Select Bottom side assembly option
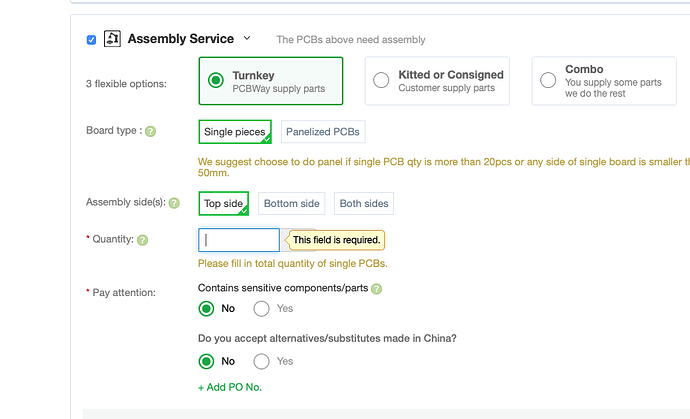Viewport: 690px width, 419px height. click(x=291, y=203)
